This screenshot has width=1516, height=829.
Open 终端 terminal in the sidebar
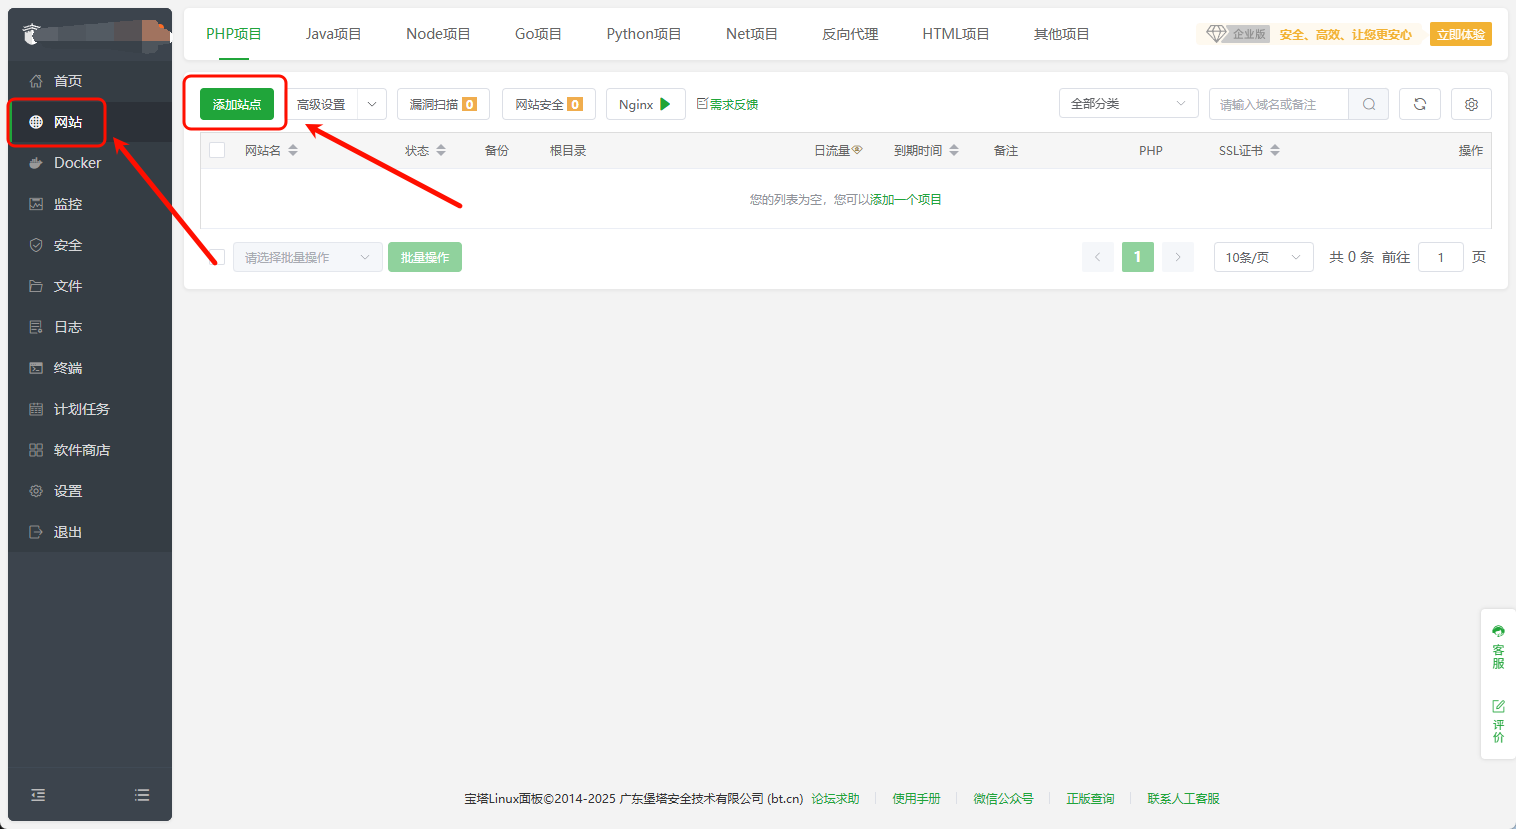67,368
